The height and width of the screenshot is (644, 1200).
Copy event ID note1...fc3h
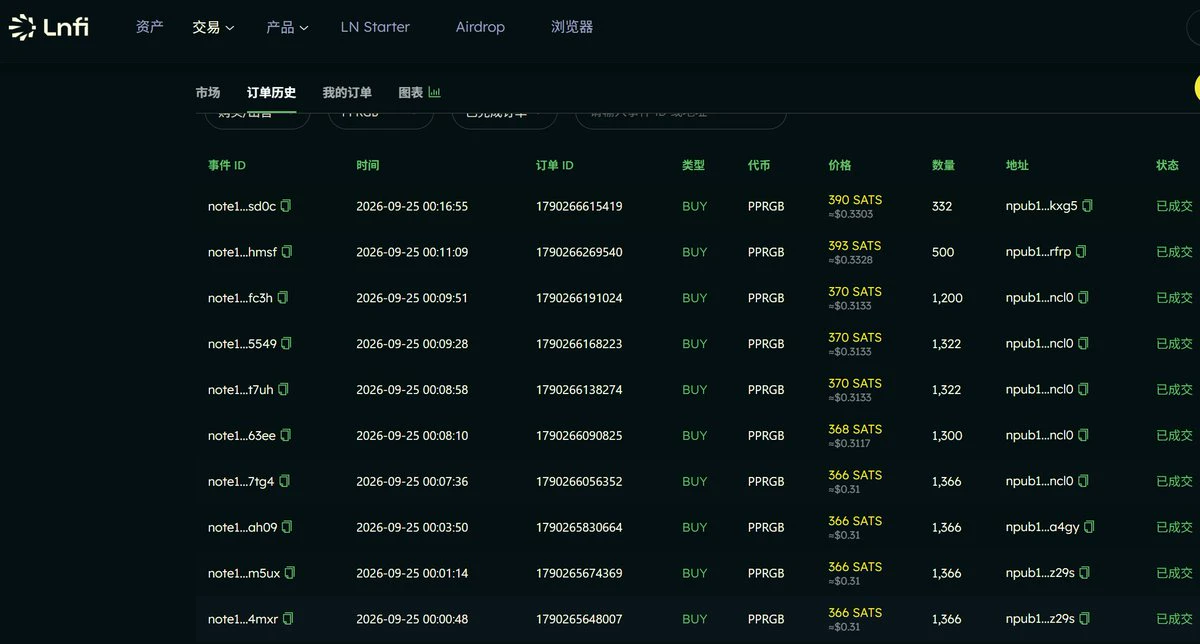click(282, 298)
